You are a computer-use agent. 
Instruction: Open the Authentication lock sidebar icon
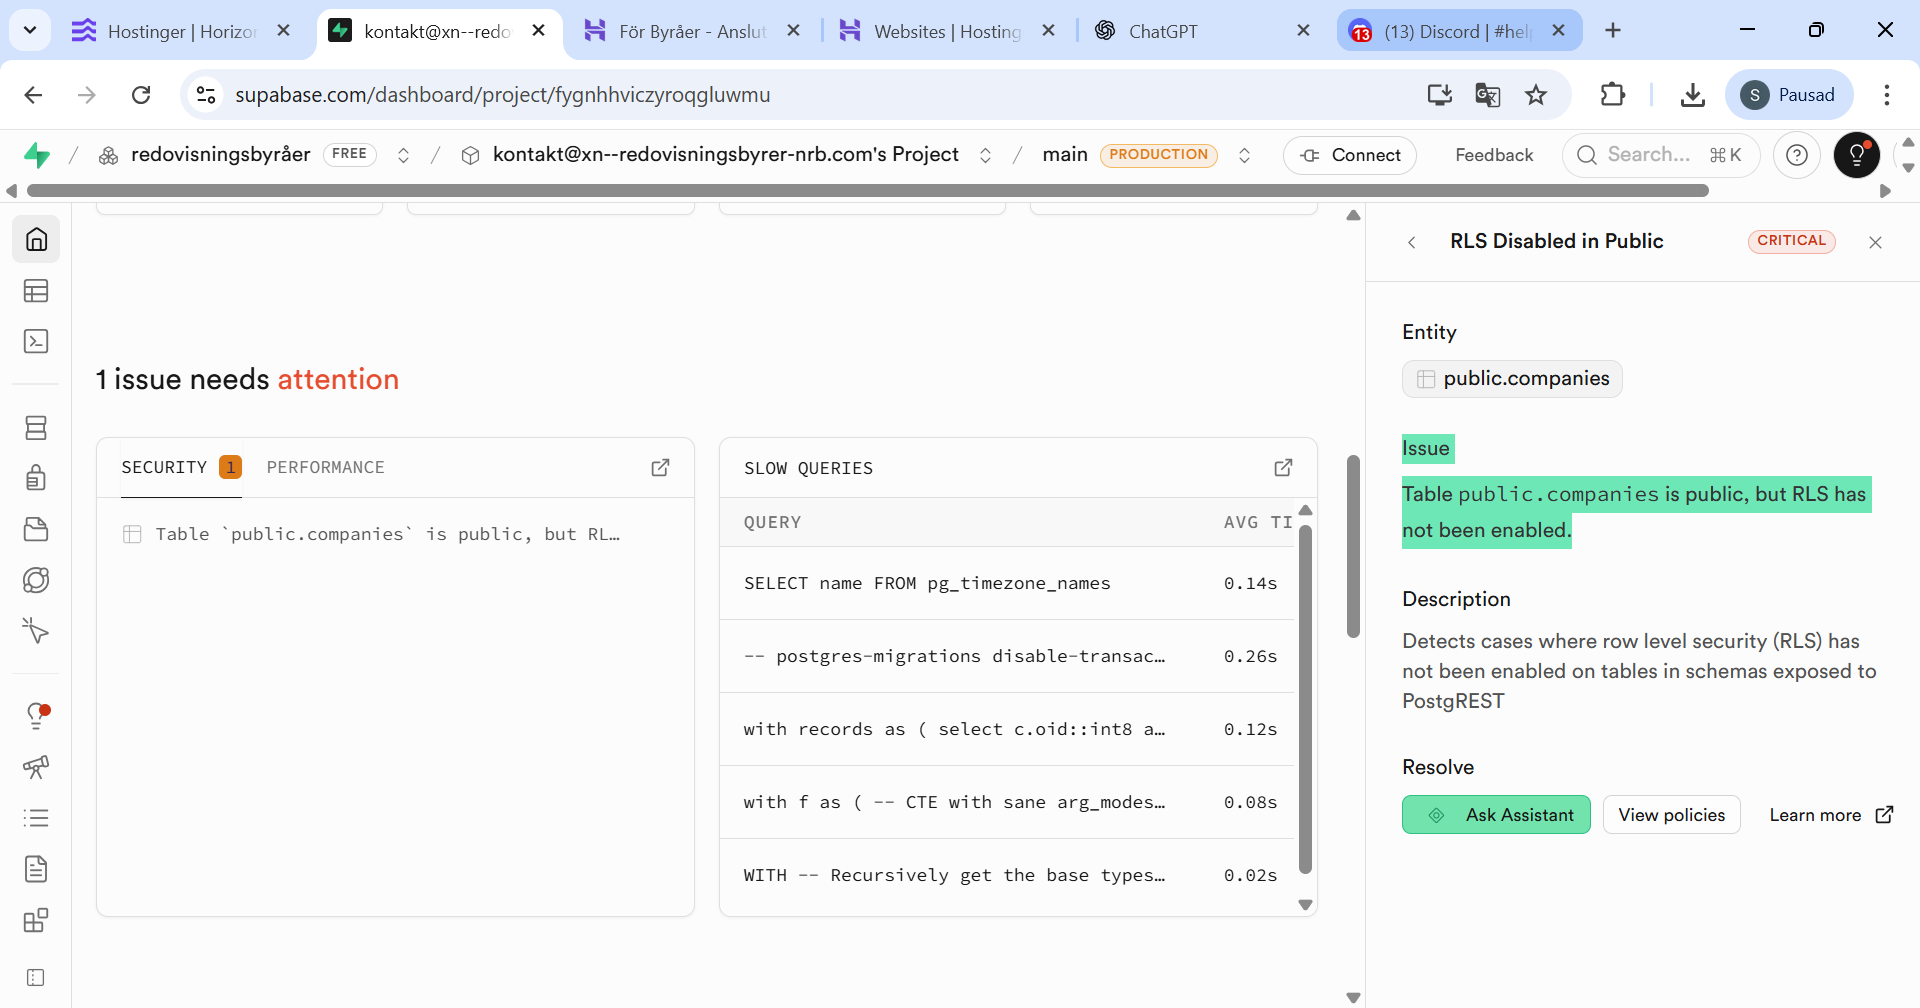click(x=36, y=478)
